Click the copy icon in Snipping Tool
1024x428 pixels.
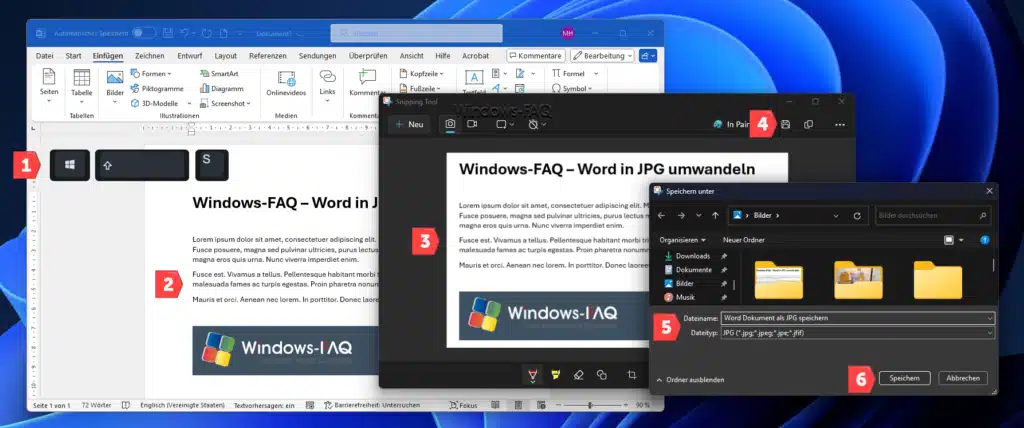(808, 124)
